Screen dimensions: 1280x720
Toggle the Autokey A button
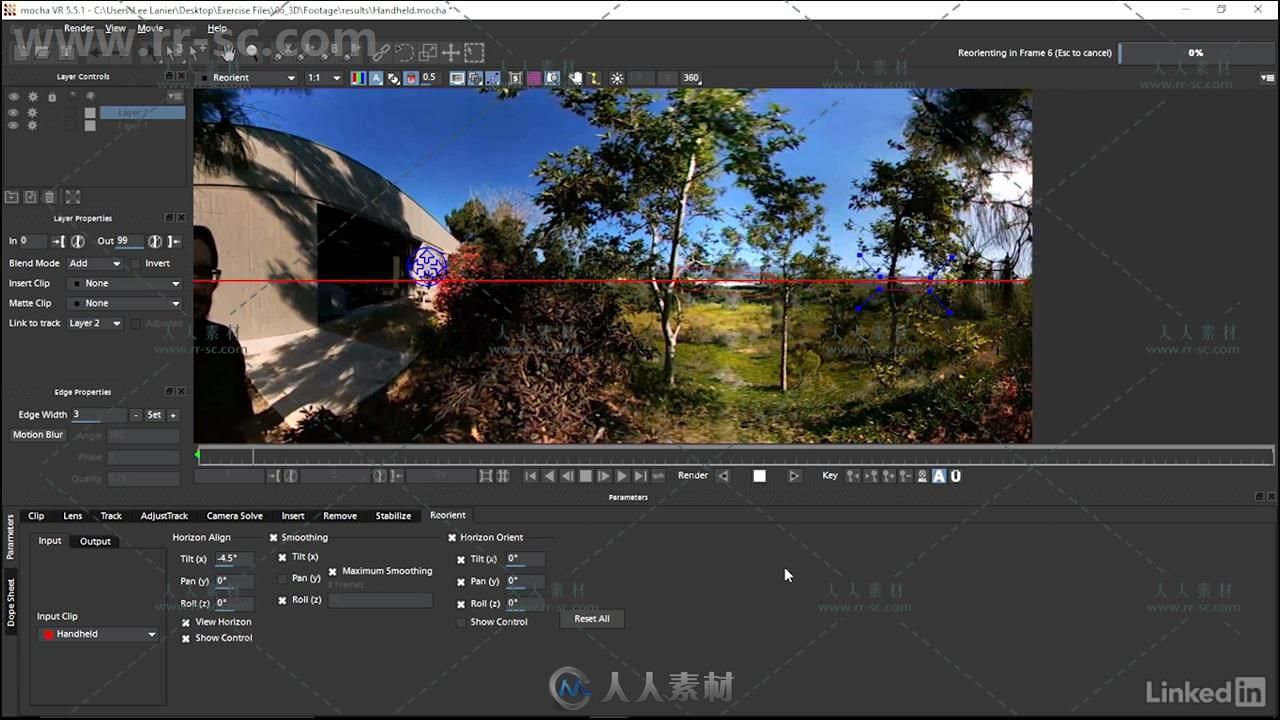(939, 476)
